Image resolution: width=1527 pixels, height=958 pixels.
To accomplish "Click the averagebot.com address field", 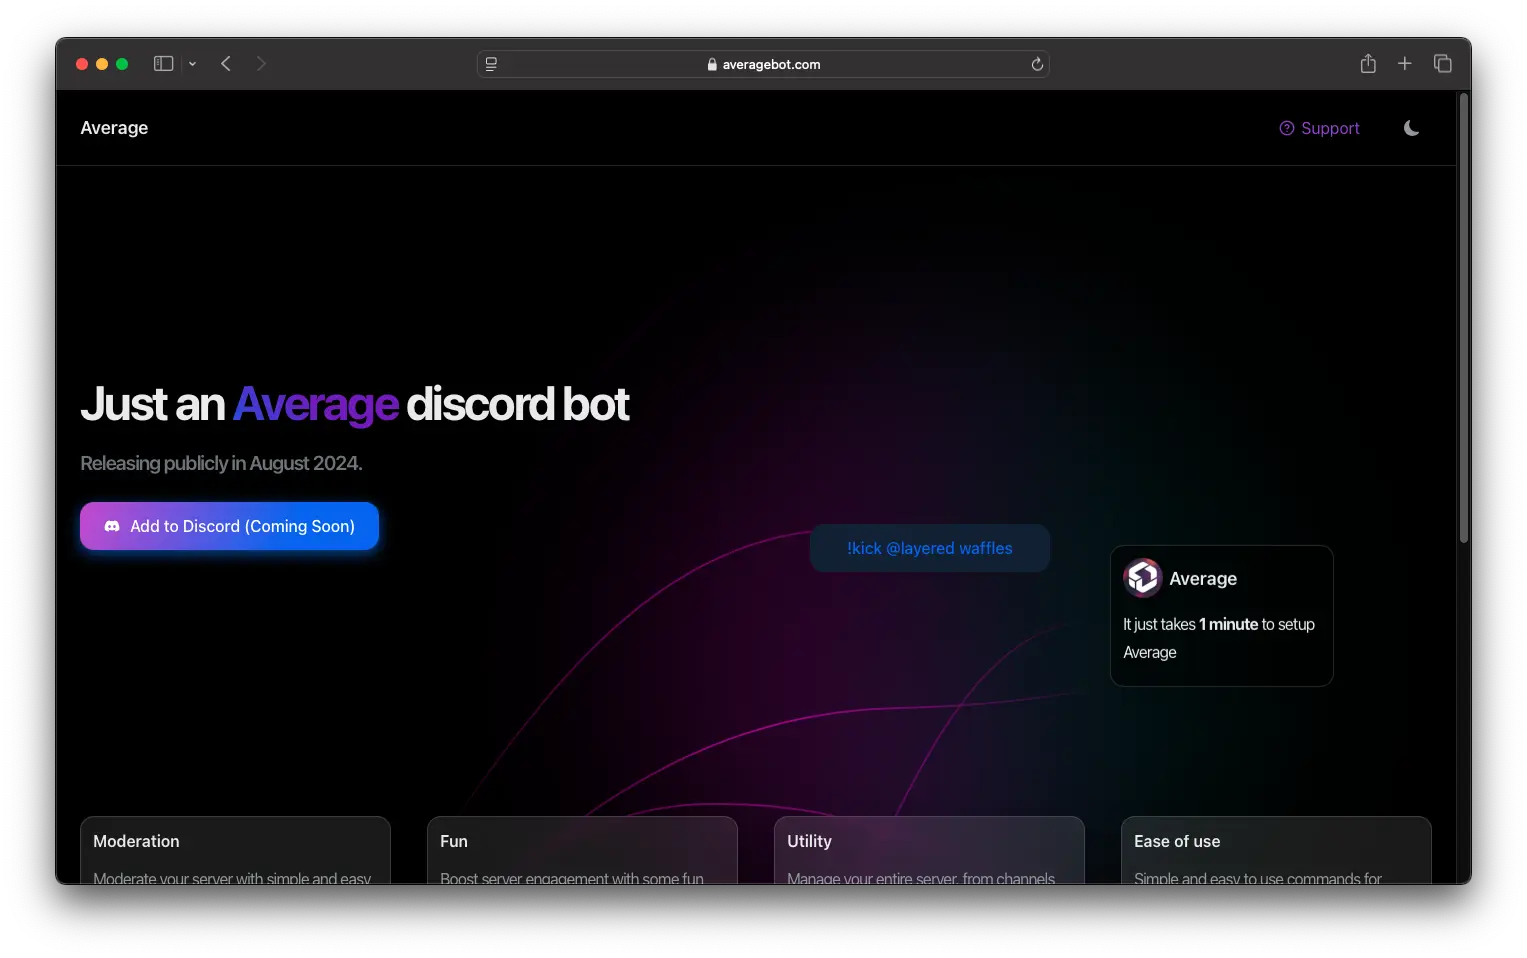I will [x=763, y=64].
